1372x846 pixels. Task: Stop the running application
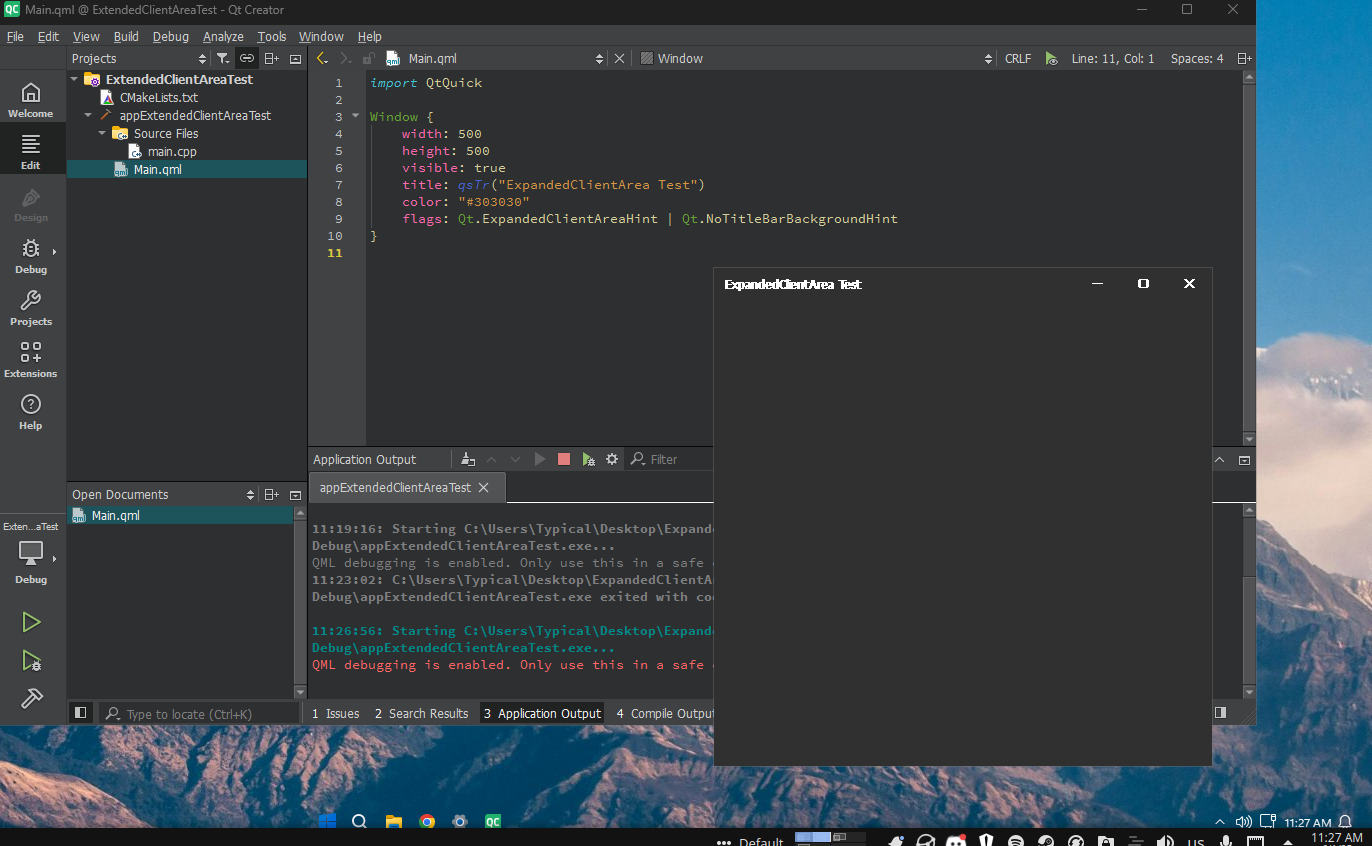(564, 460)
